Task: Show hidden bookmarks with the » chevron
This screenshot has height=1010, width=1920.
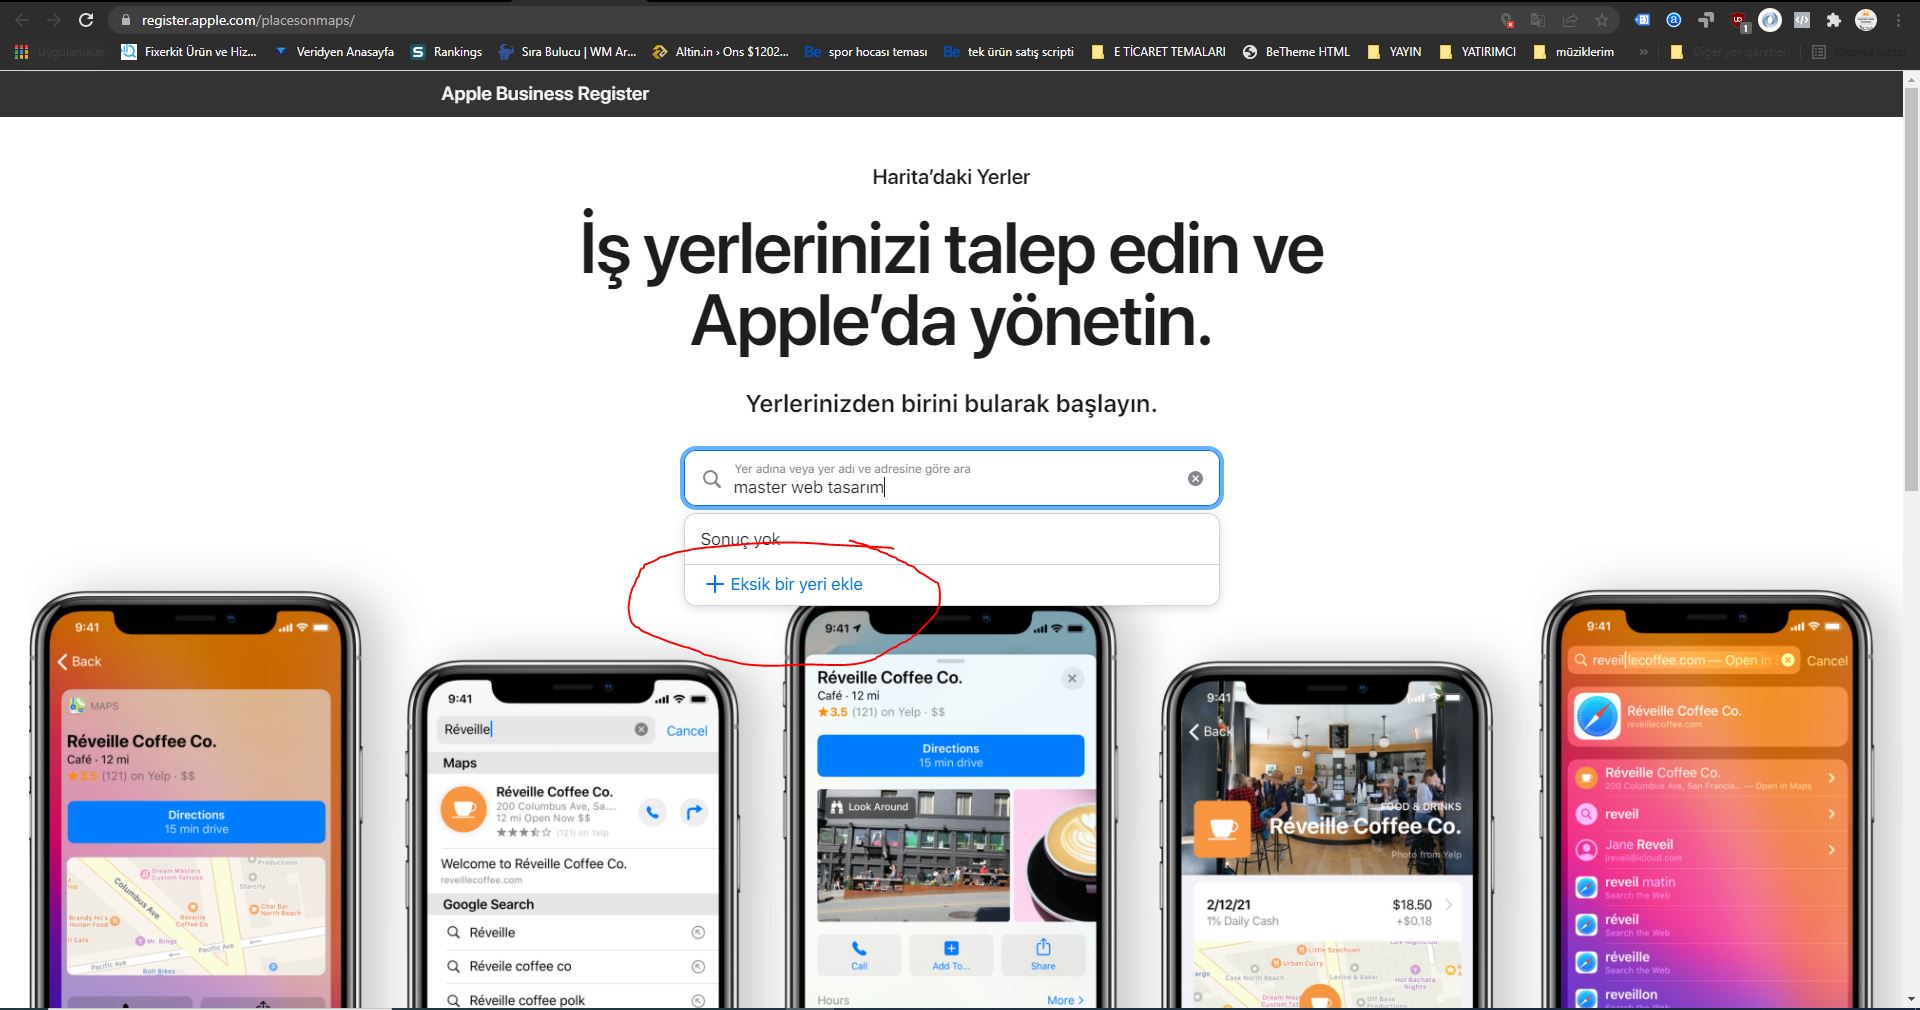Action: coord(1643,52)
